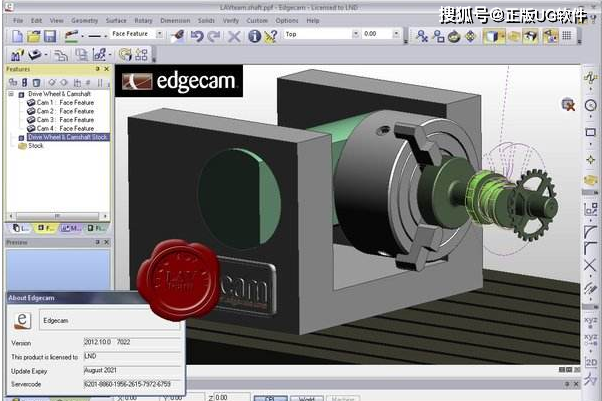The width and height of the screenshot is (602, 401).
Task: Select Cam 4 : Face Feature
Action: pos(65,128)
